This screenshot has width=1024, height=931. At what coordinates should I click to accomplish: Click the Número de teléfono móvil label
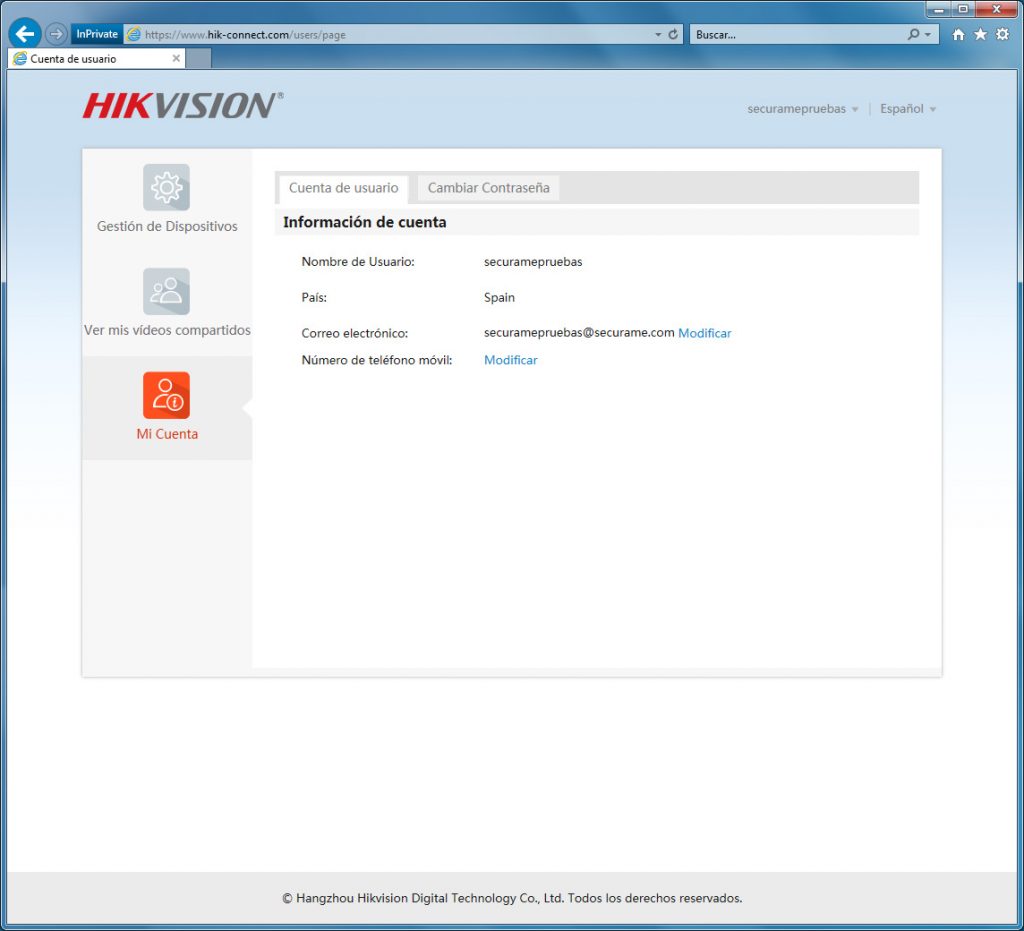pyautogui.click(x=377, y=360)
